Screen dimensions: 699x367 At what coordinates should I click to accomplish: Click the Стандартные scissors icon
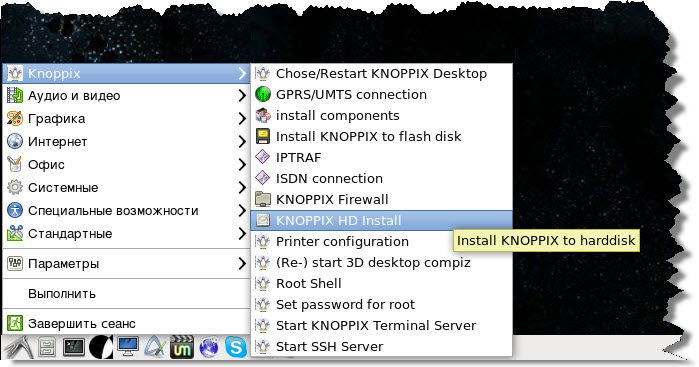click(x=15, y=233)
